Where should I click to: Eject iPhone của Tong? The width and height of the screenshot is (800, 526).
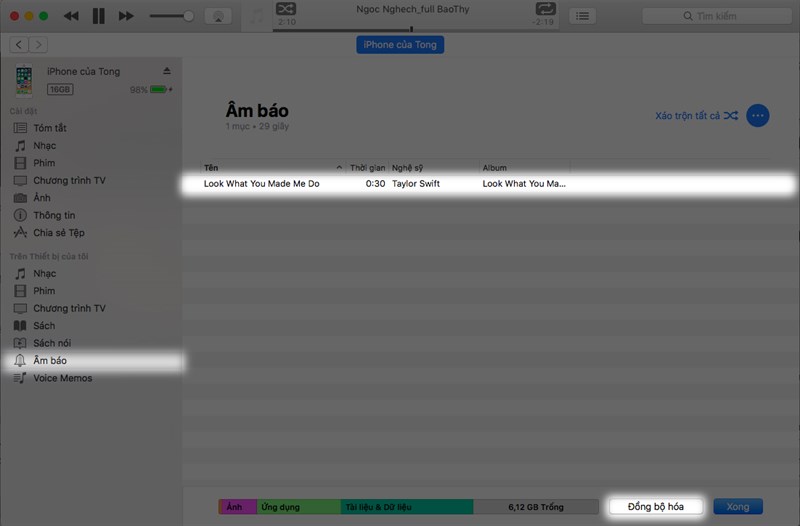point(167,71)
